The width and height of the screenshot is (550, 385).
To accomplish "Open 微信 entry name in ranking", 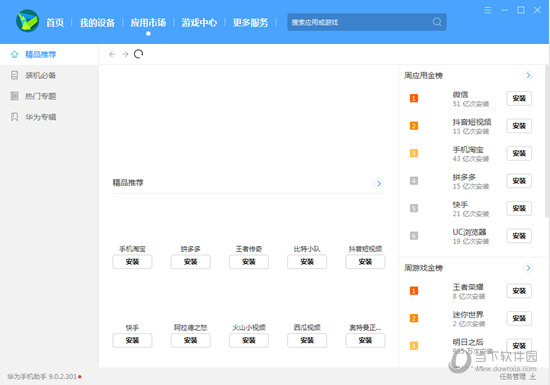I will tap(460, 94).
